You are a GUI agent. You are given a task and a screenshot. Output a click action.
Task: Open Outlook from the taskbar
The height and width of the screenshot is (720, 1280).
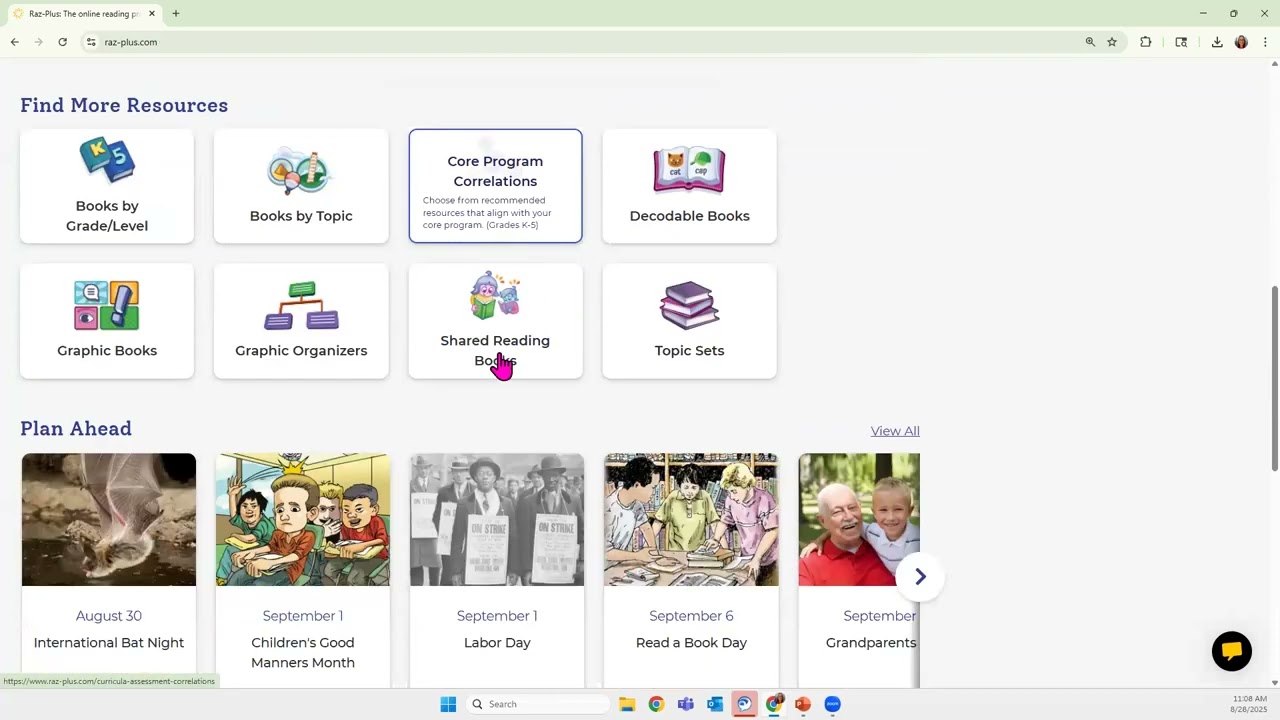click(715, 704)
